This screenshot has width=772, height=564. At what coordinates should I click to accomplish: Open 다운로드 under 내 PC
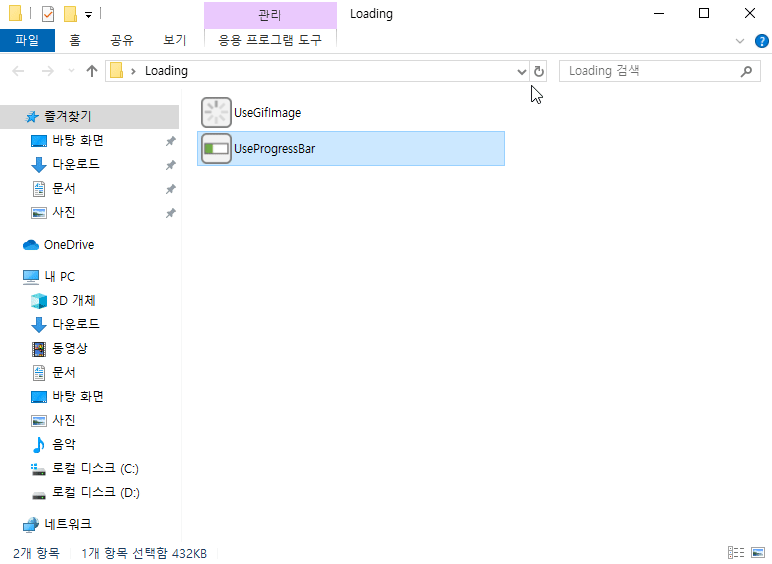coord(76,324)
